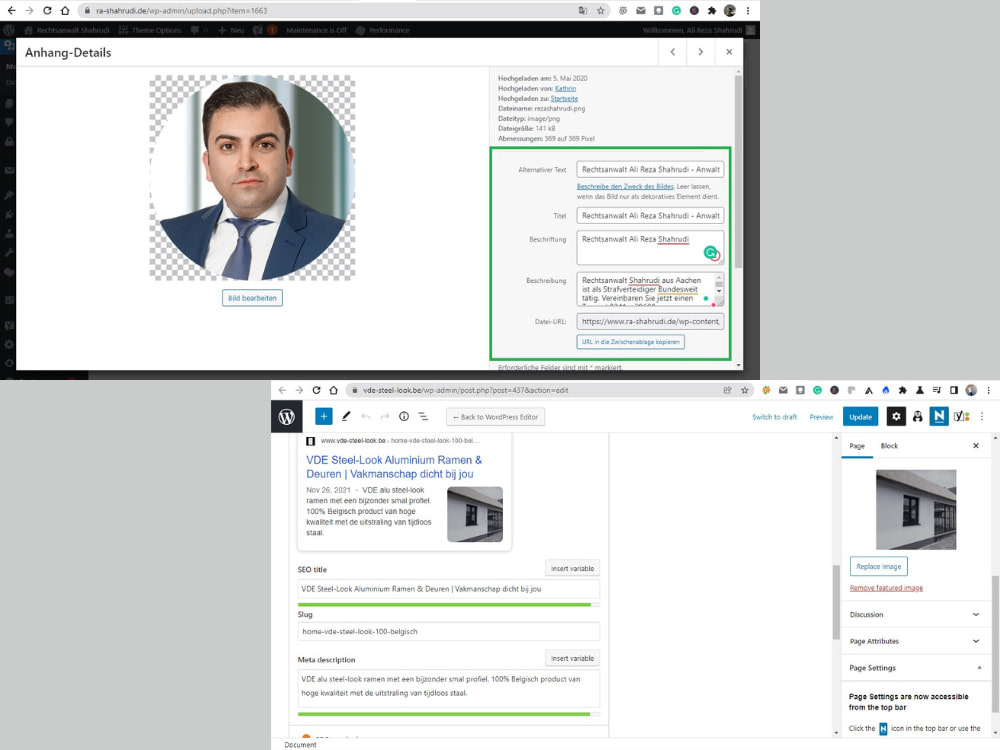Click the Replace Image button

[x=878, y=566]
